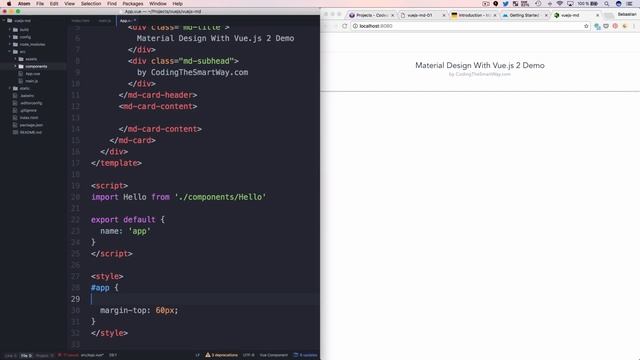Close the Projects browser tab
Viewport: 640px width, 360px height.
tap(393, 16)
